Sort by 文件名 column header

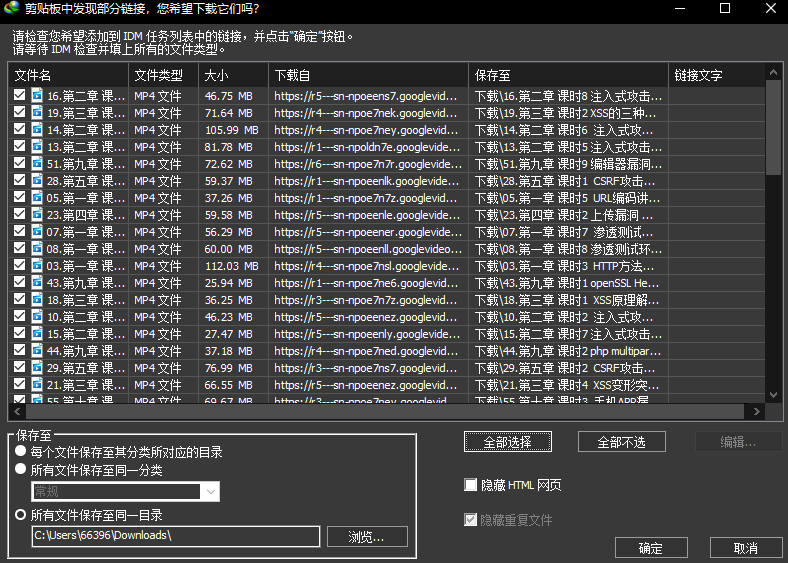coord(68,75)
